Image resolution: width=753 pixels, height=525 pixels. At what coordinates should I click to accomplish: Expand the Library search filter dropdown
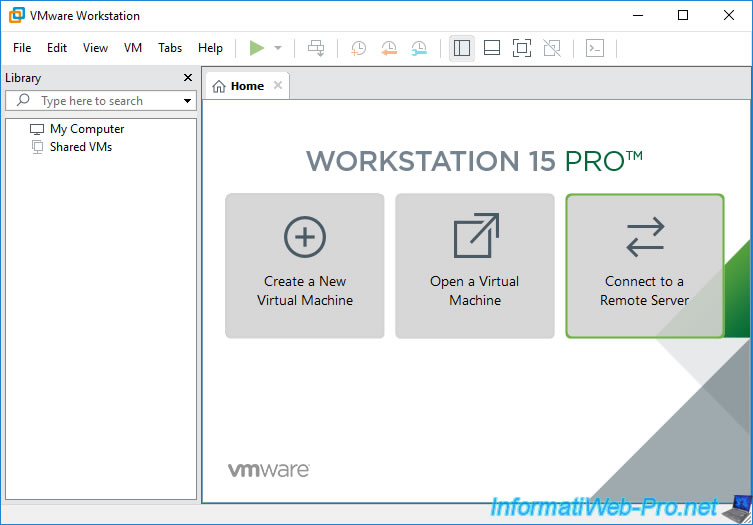point(187,101)
